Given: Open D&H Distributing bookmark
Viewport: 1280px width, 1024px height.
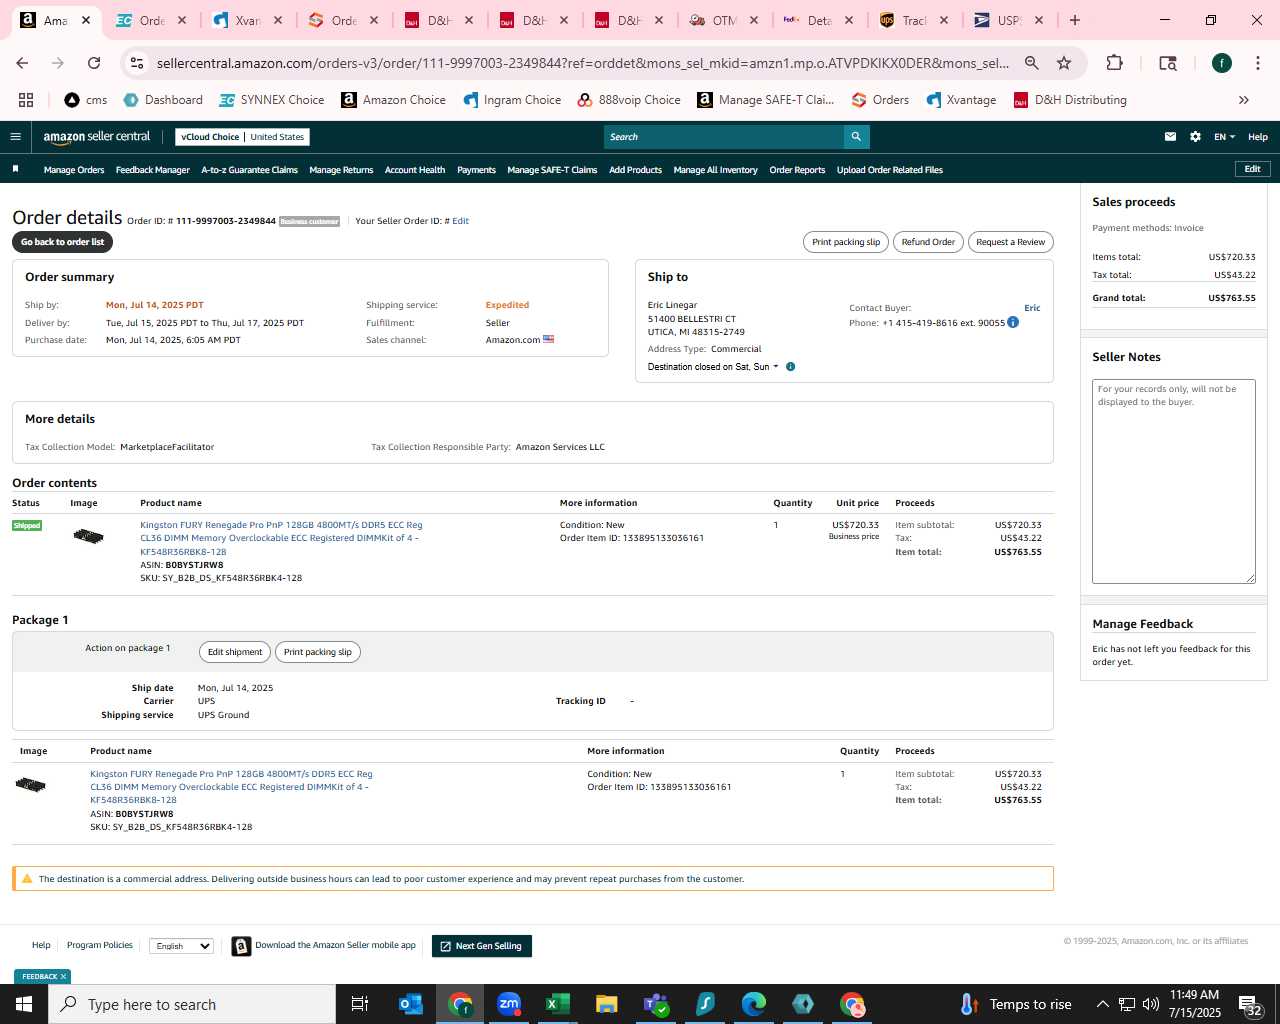Looking at the screenshot, I should tap(1070, 100).
